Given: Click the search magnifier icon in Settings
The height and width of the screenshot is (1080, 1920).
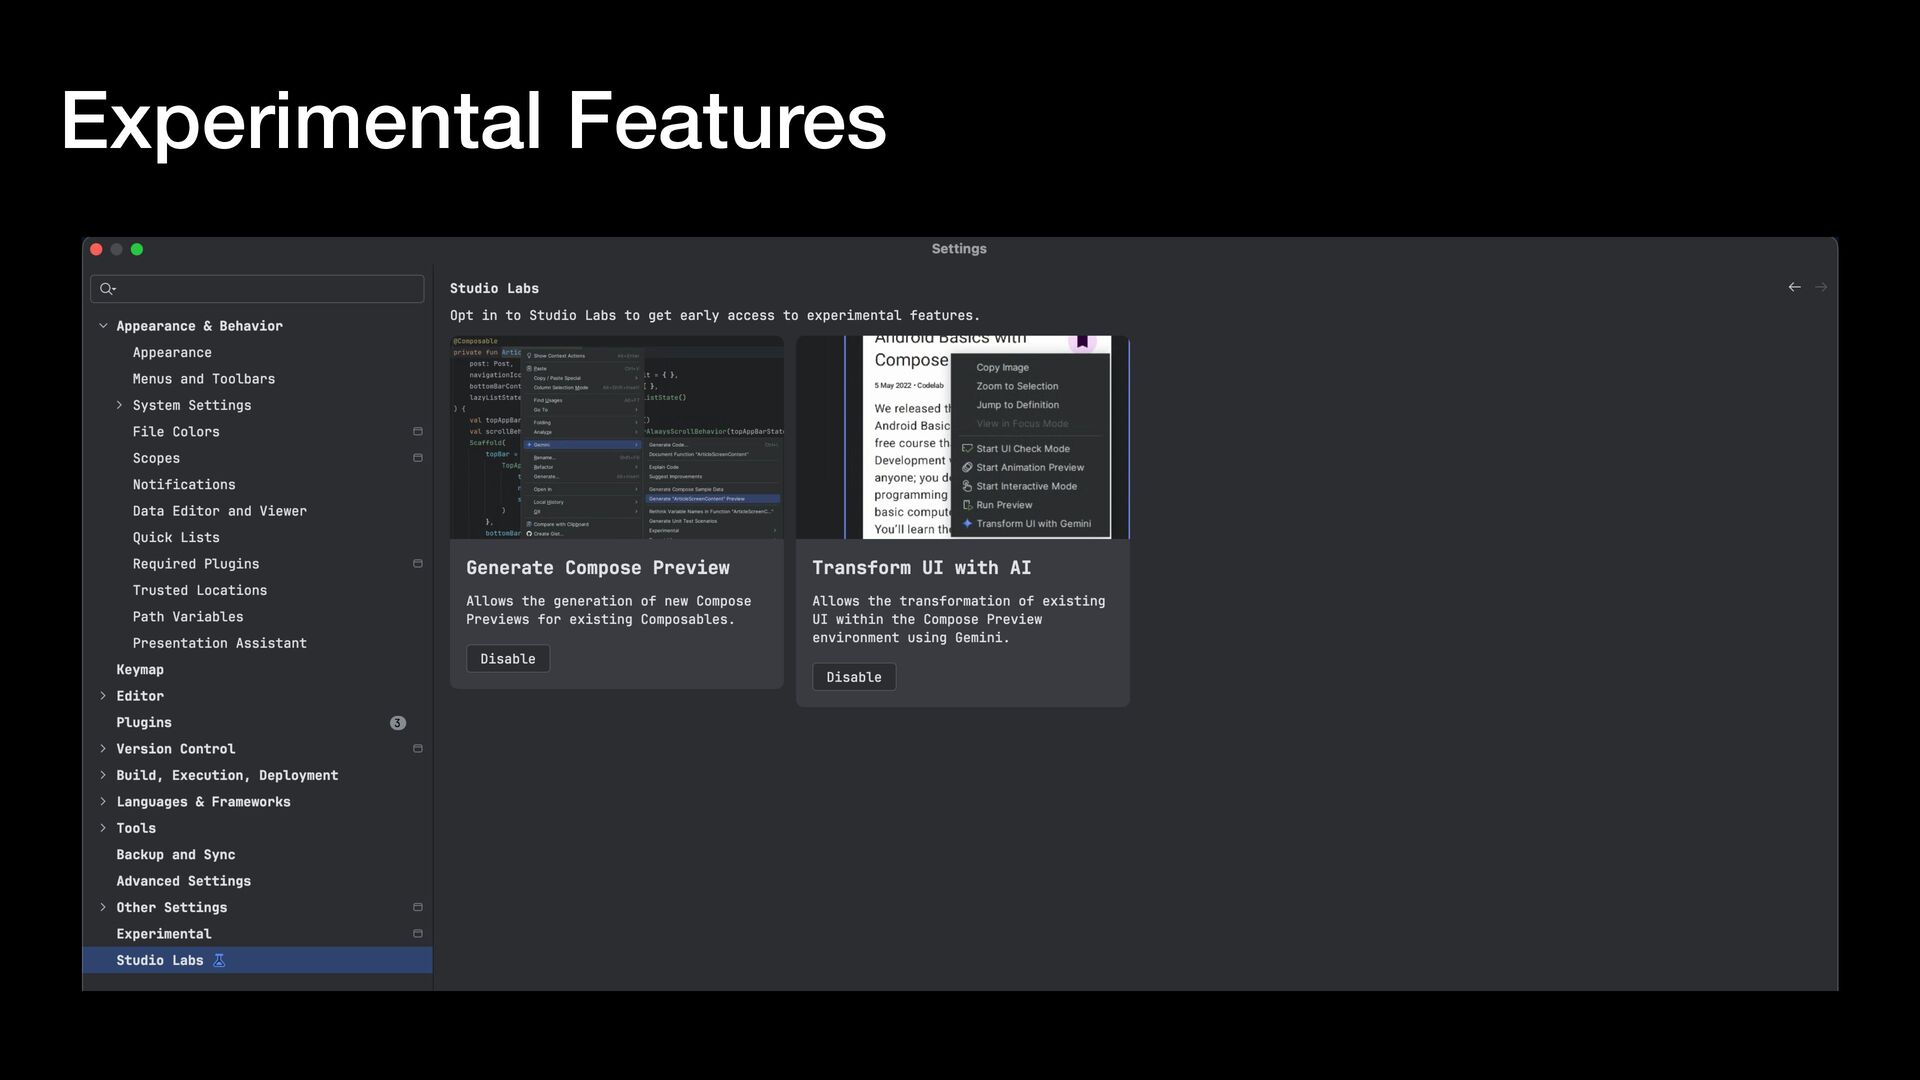Looking at the screenshot, I should click(107, 289).
